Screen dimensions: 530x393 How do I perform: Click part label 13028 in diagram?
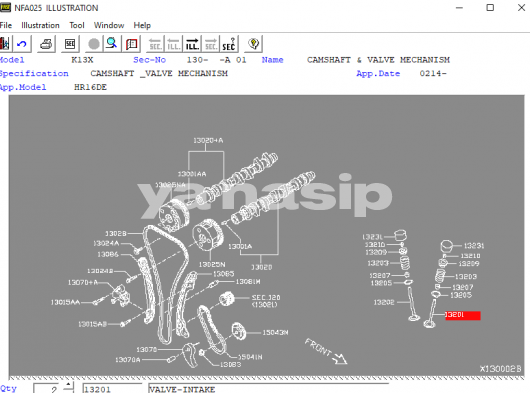point(116,234)
